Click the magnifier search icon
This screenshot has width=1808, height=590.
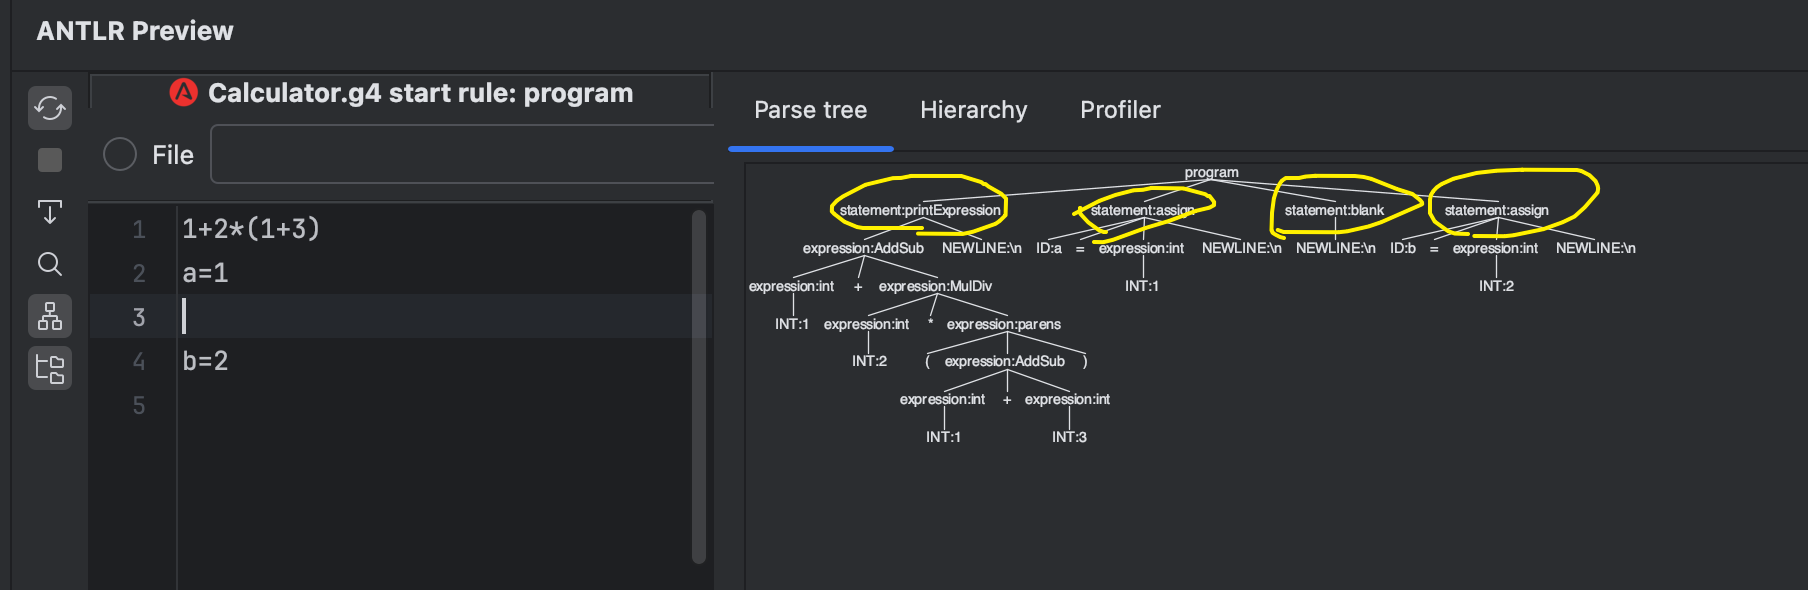[x=50, y=264]
